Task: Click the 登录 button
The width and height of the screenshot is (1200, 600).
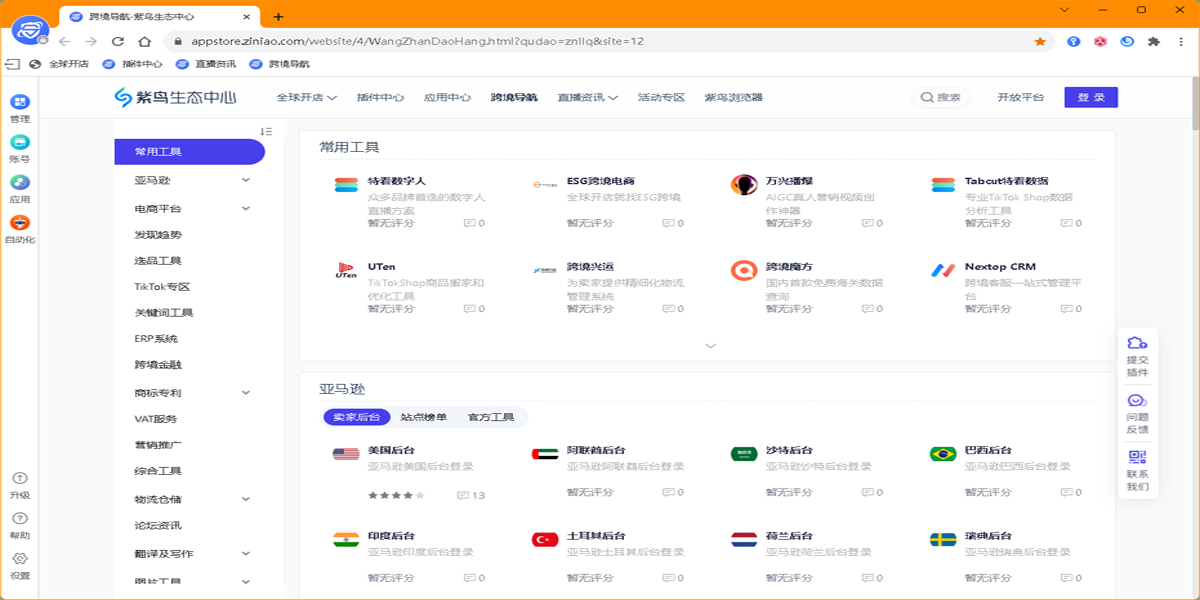Action: 1090,97
